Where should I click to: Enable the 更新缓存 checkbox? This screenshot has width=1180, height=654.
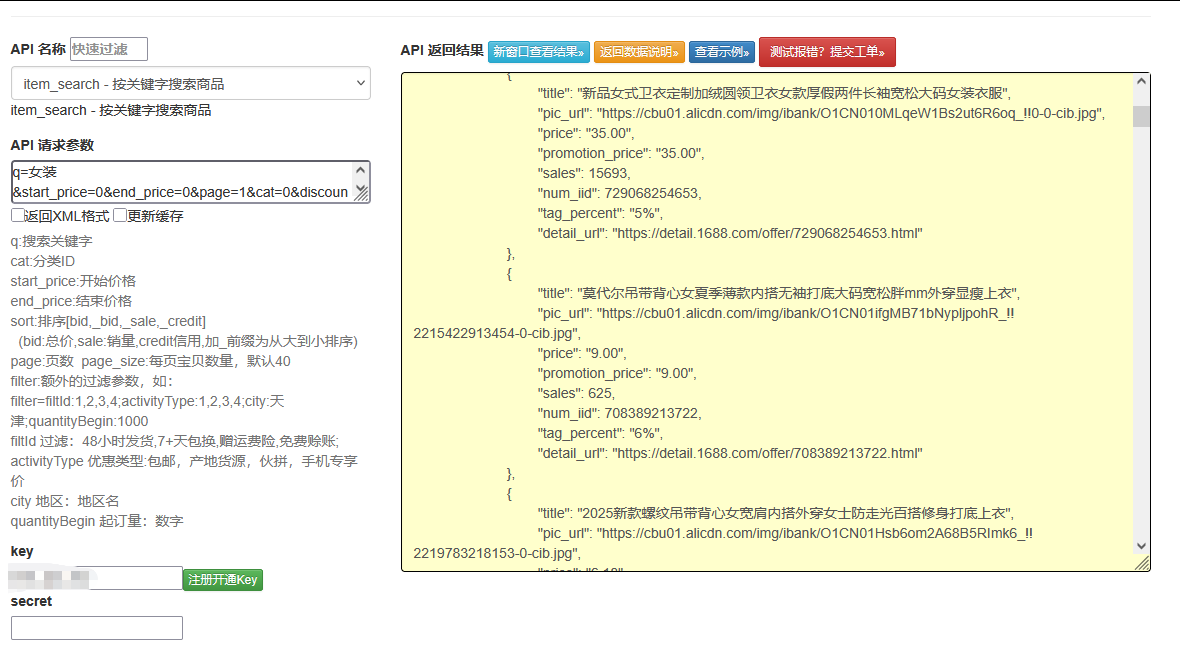(x=120, y=215)
